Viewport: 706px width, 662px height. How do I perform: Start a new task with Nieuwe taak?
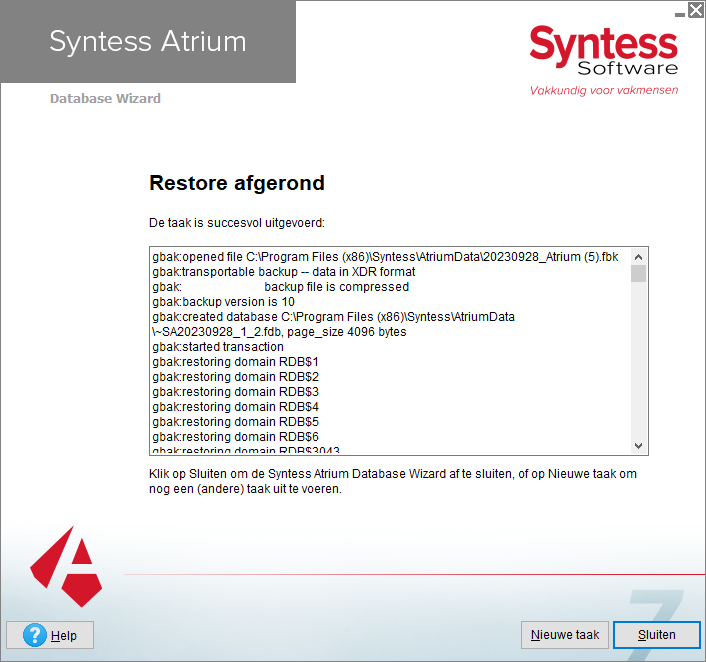pos(565,635)
